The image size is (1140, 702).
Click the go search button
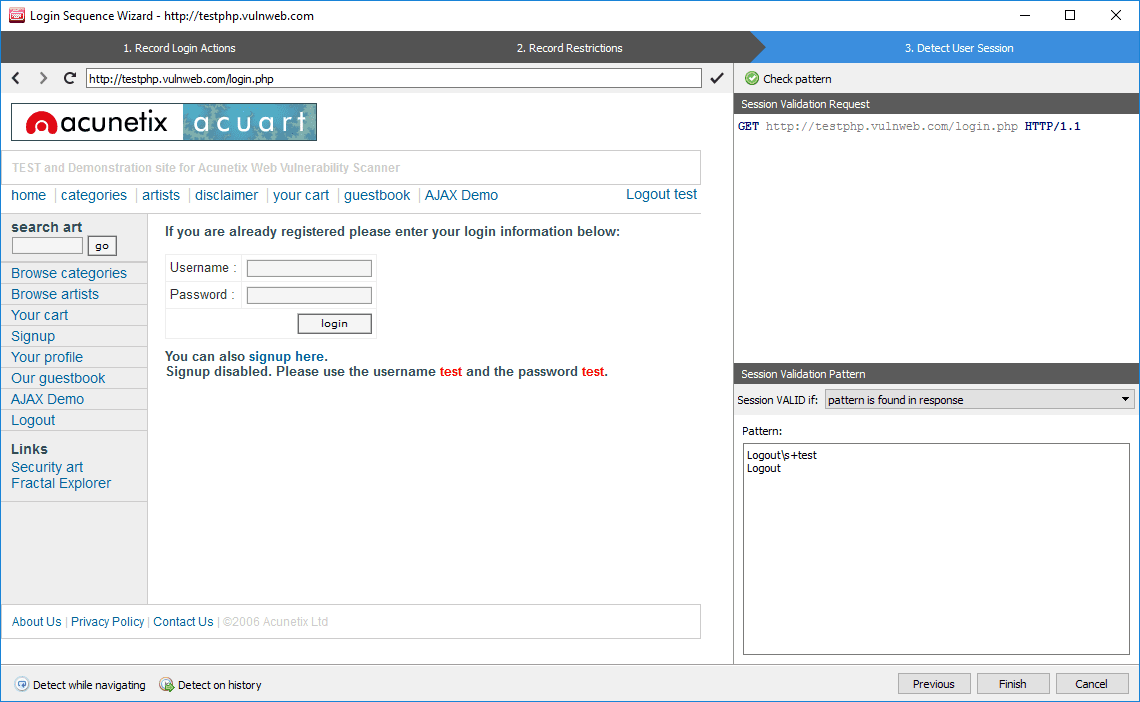pyautogui.click(x=102, y=246)
